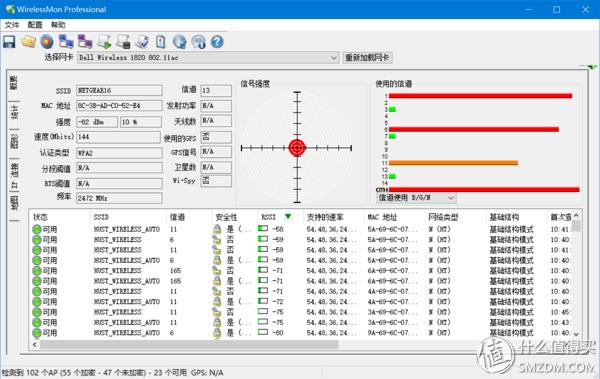Viewport: 600px width, 379px height.
Task: Open help via blue question mark icon
Action: 217,42
